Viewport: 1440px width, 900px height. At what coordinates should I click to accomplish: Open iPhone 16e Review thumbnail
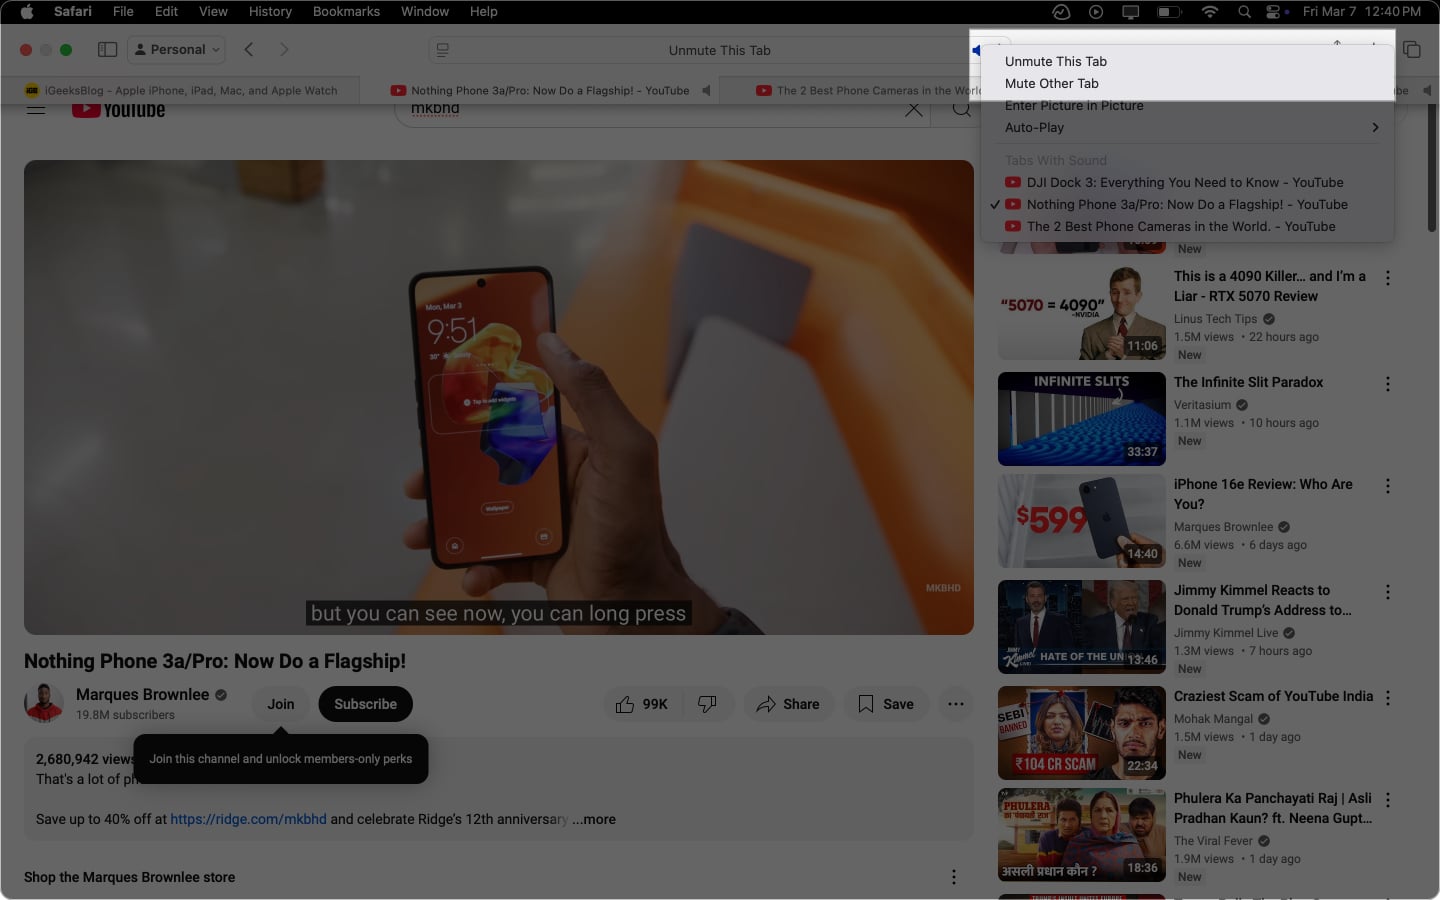point(1082,521)
